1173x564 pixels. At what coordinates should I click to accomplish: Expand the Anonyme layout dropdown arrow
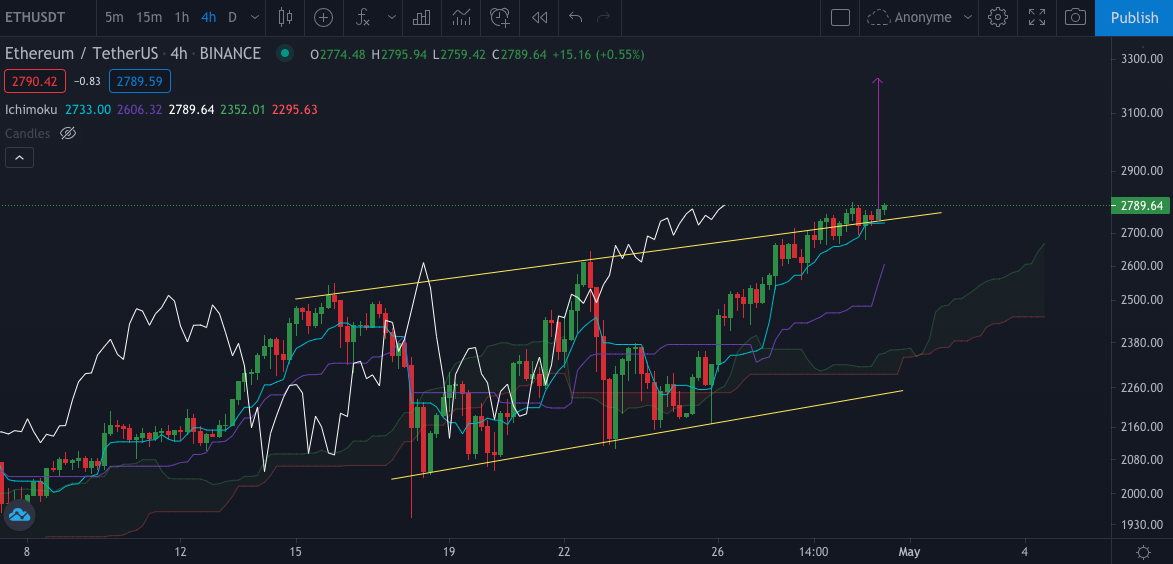click(968, 17)
